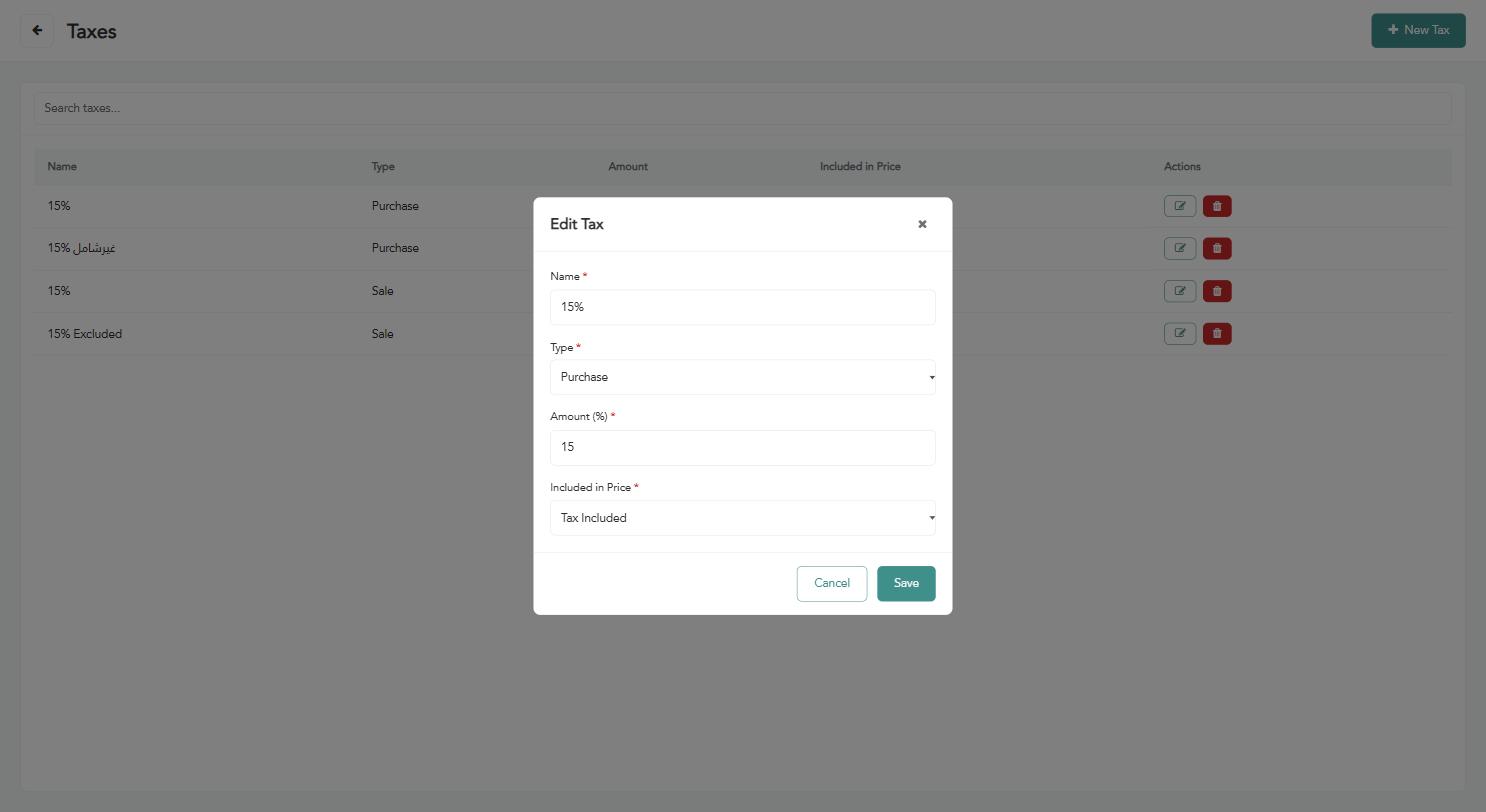
Task: Delete the 15% Sale tax row
Action: [x=1217, y=291]
